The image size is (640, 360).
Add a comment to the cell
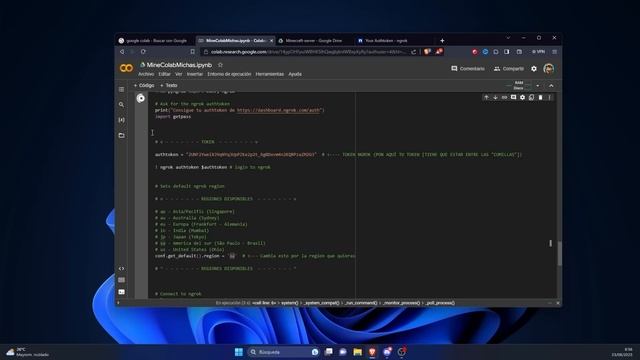coord(513,98)
